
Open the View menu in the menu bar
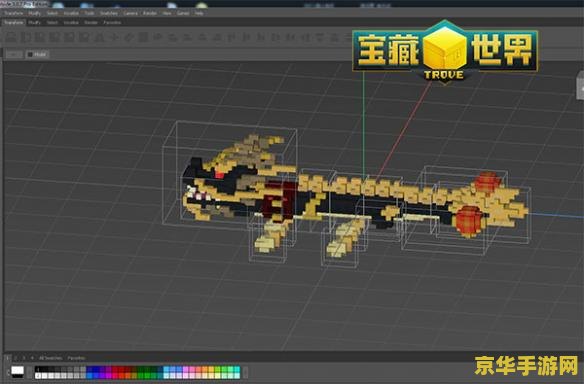(166, 13)
